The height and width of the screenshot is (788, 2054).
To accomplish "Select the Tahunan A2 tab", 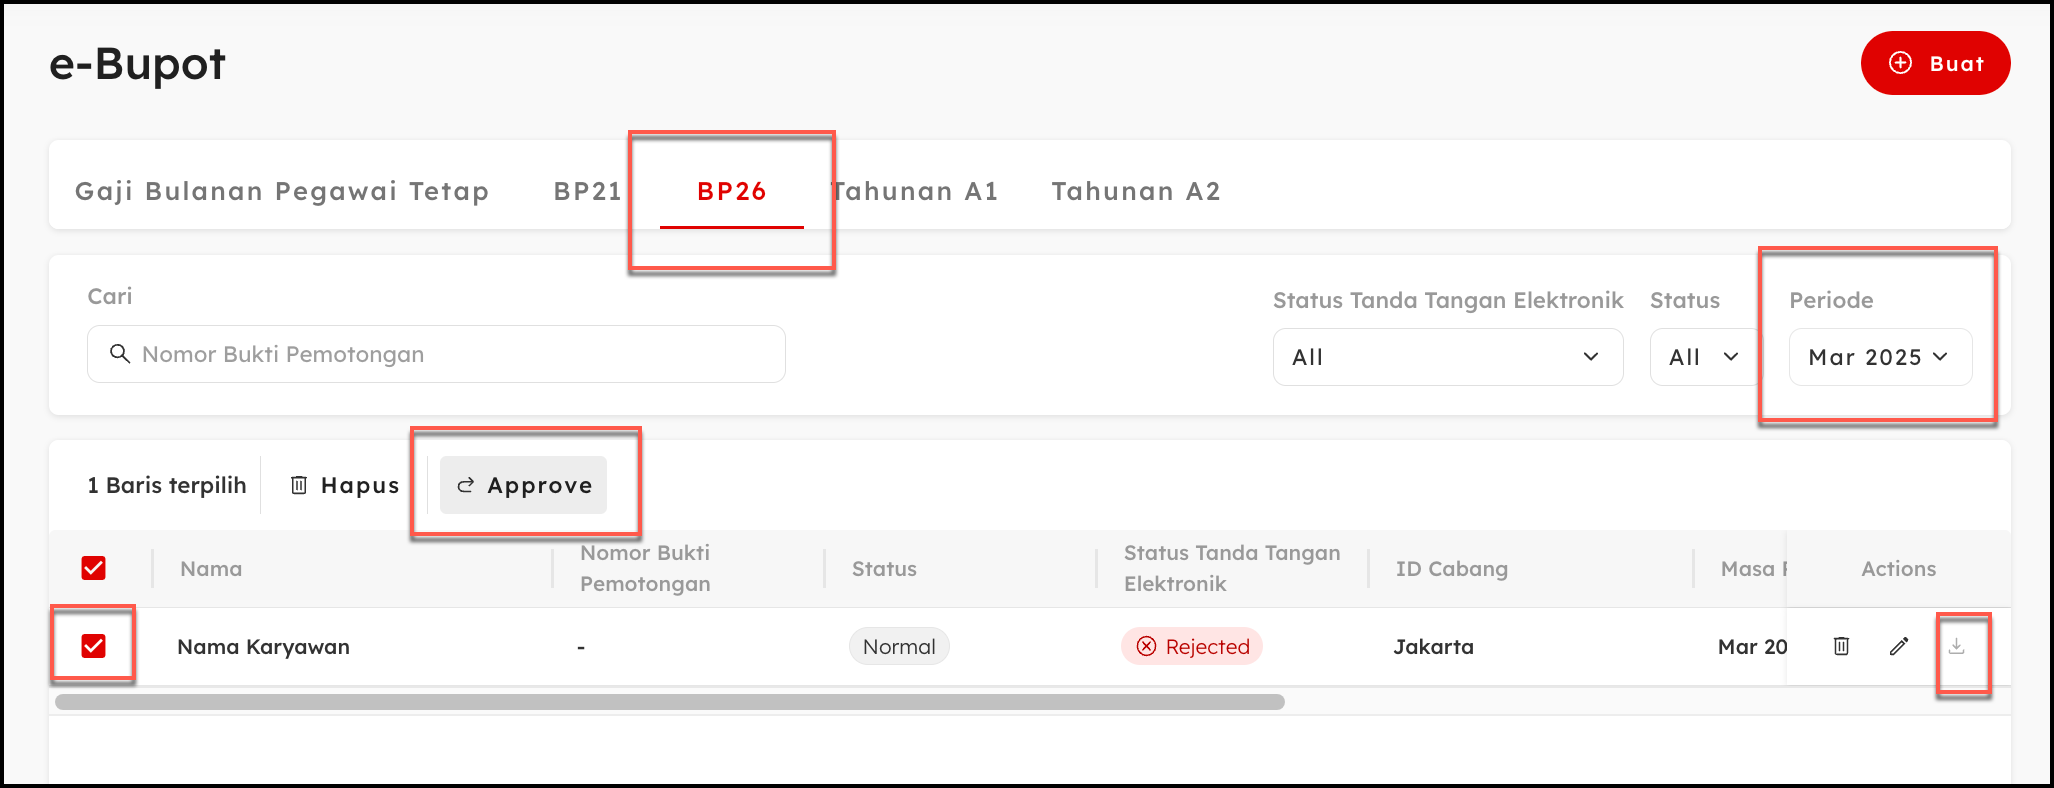I will [1136, 191].
